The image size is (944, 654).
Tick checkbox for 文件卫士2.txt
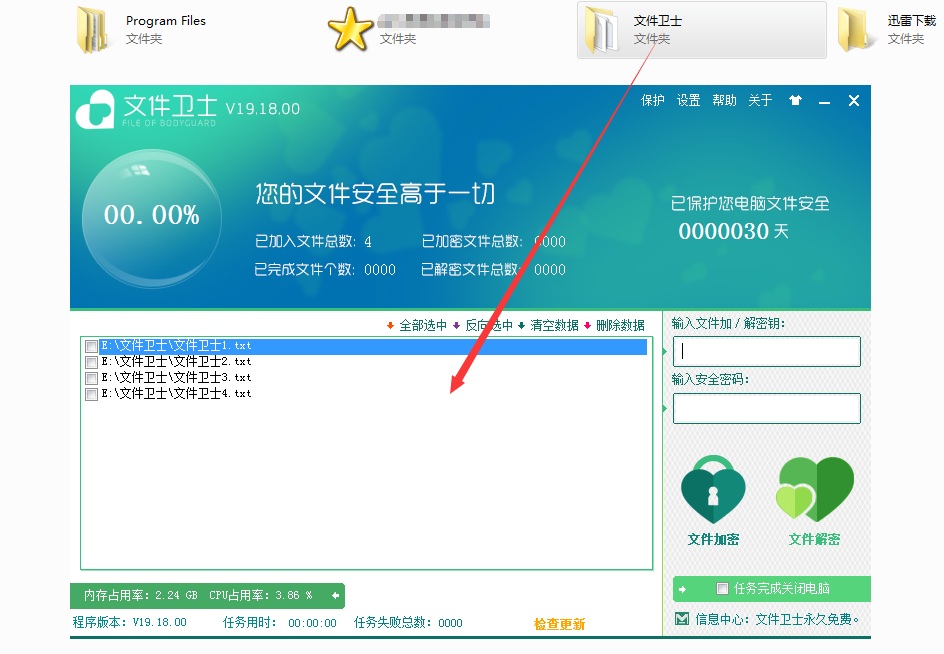click(92, 363)
